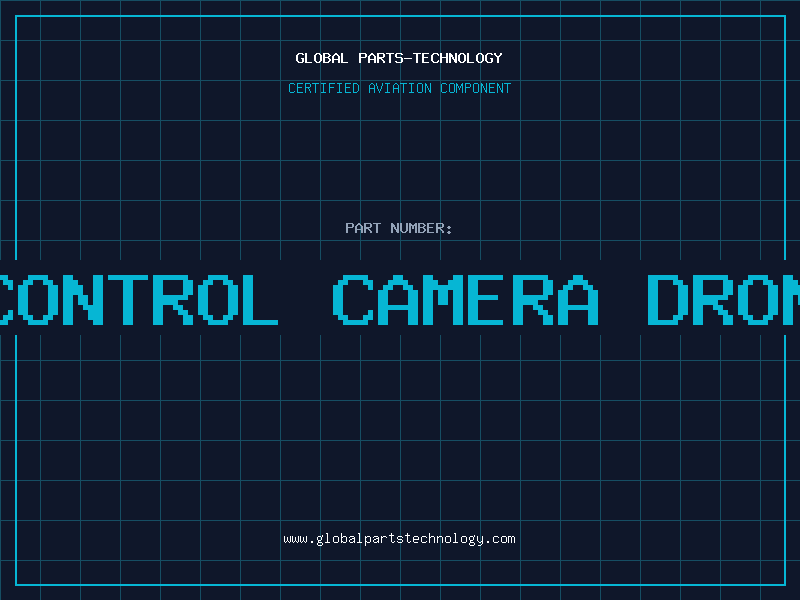
Task: Open the www.globalpartstechnology.com link
Action: pos(399,539)
